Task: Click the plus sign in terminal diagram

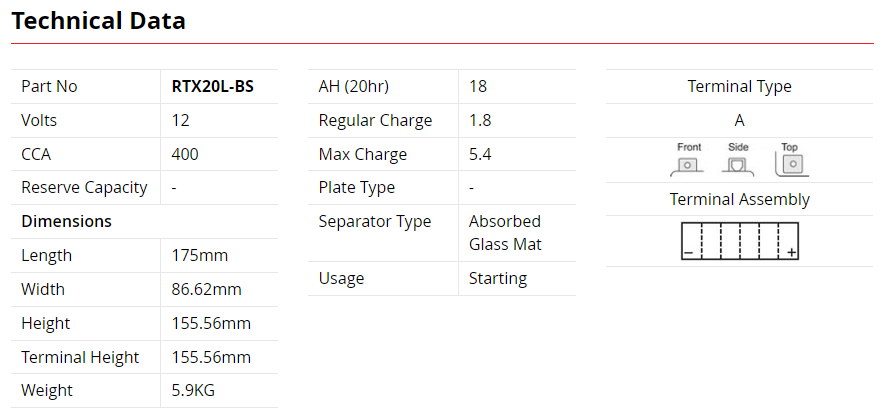Action: coord(791,252)
